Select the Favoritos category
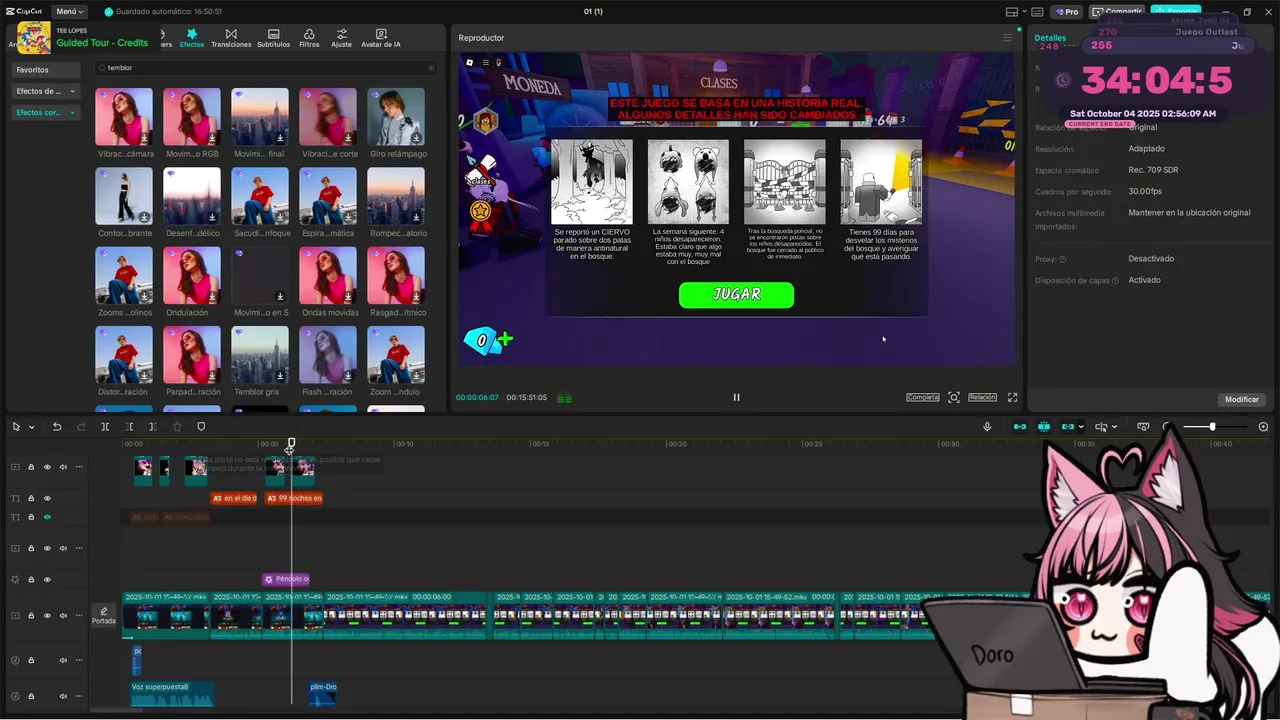Viewport: 1280px width, 720px height. point(45,70)
